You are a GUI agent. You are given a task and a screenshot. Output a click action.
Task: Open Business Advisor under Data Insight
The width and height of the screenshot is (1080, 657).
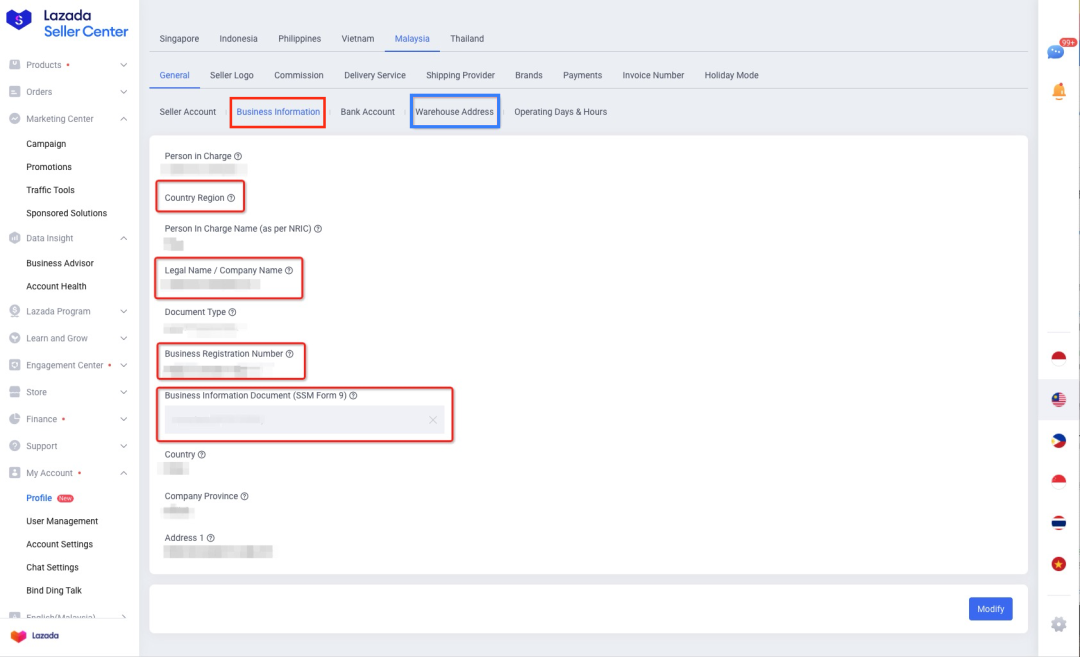pyautogui.click(x=60, y=263)
